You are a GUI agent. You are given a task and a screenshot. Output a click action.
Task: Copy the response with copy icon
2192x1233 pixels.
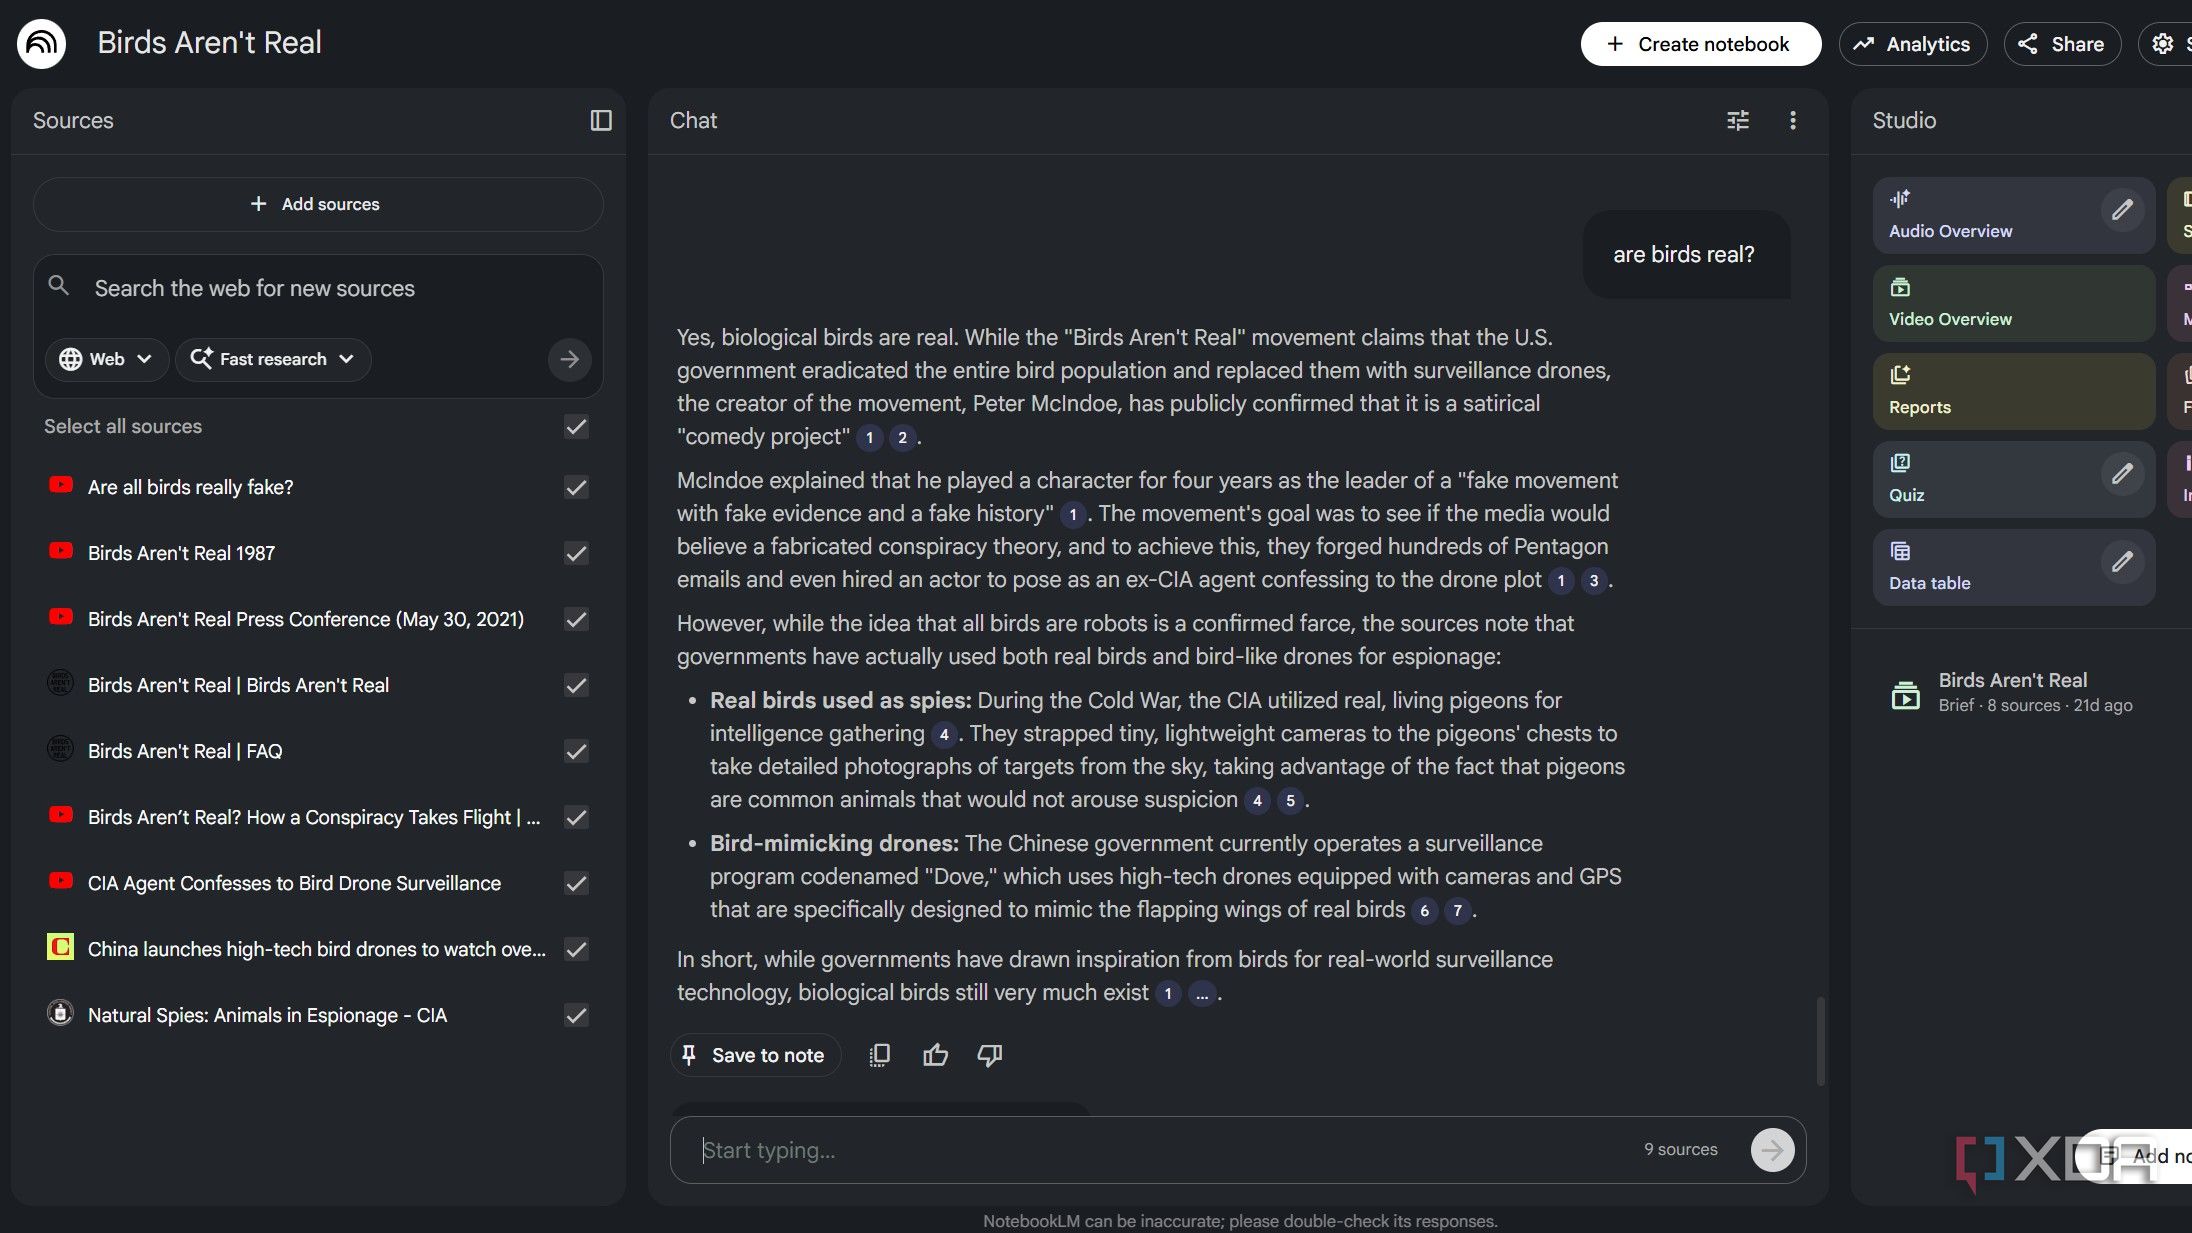(x=879, y=1055)
